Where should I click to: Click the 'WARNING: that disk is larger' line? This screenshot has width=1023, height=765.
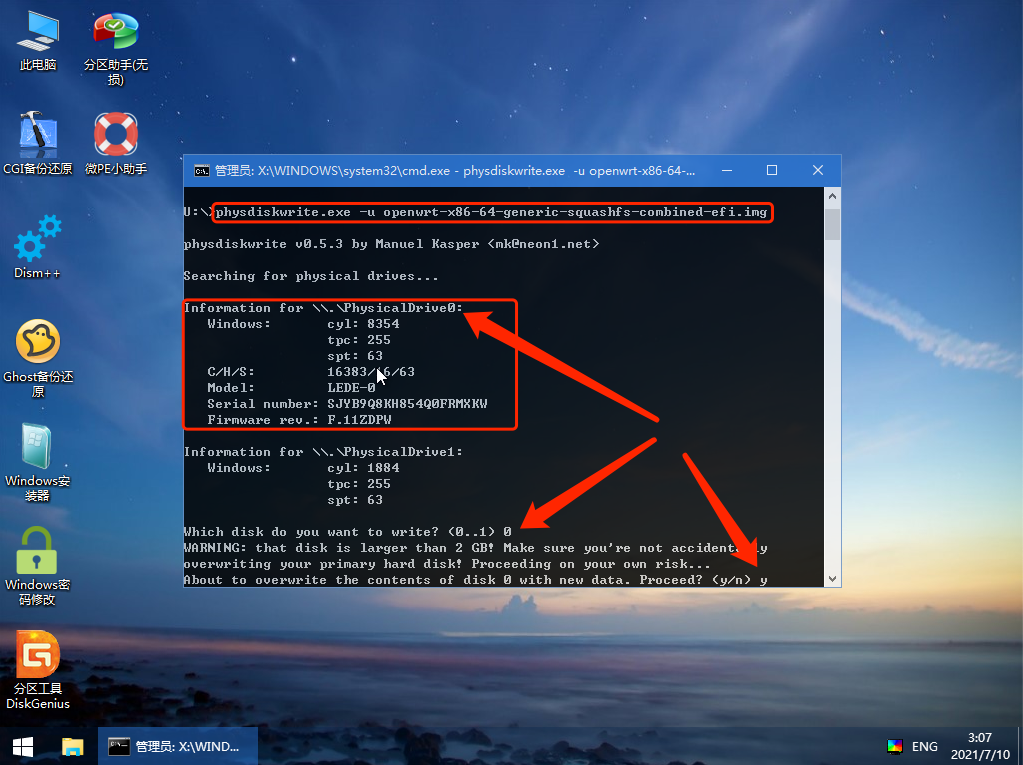476,548
